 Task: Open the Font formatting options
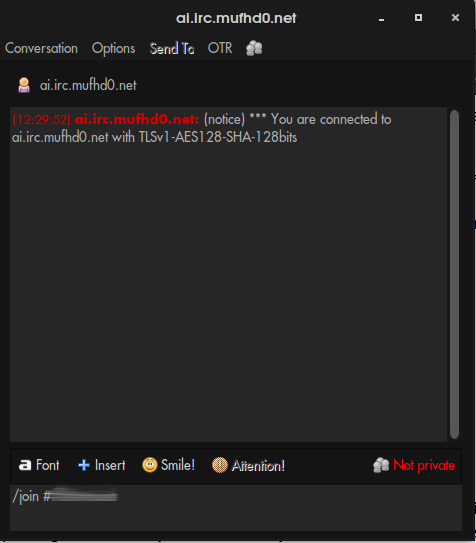pyautogui.click(x=39, y=465)
